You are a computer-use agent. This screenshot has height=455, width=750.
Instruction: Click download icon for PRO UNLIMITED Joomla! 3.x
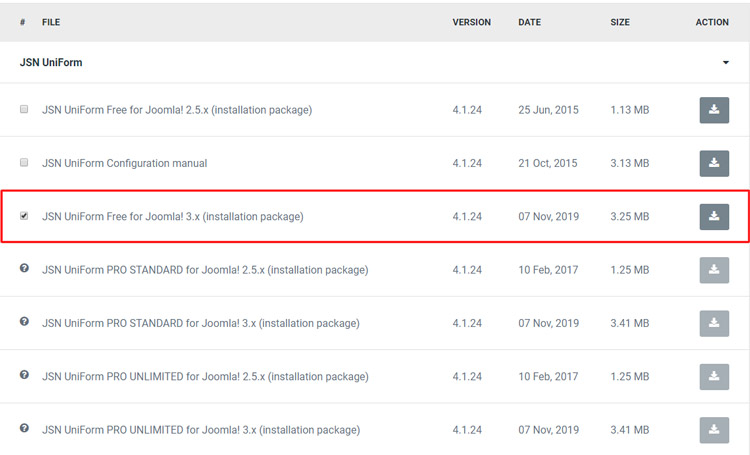pos(714,430)
